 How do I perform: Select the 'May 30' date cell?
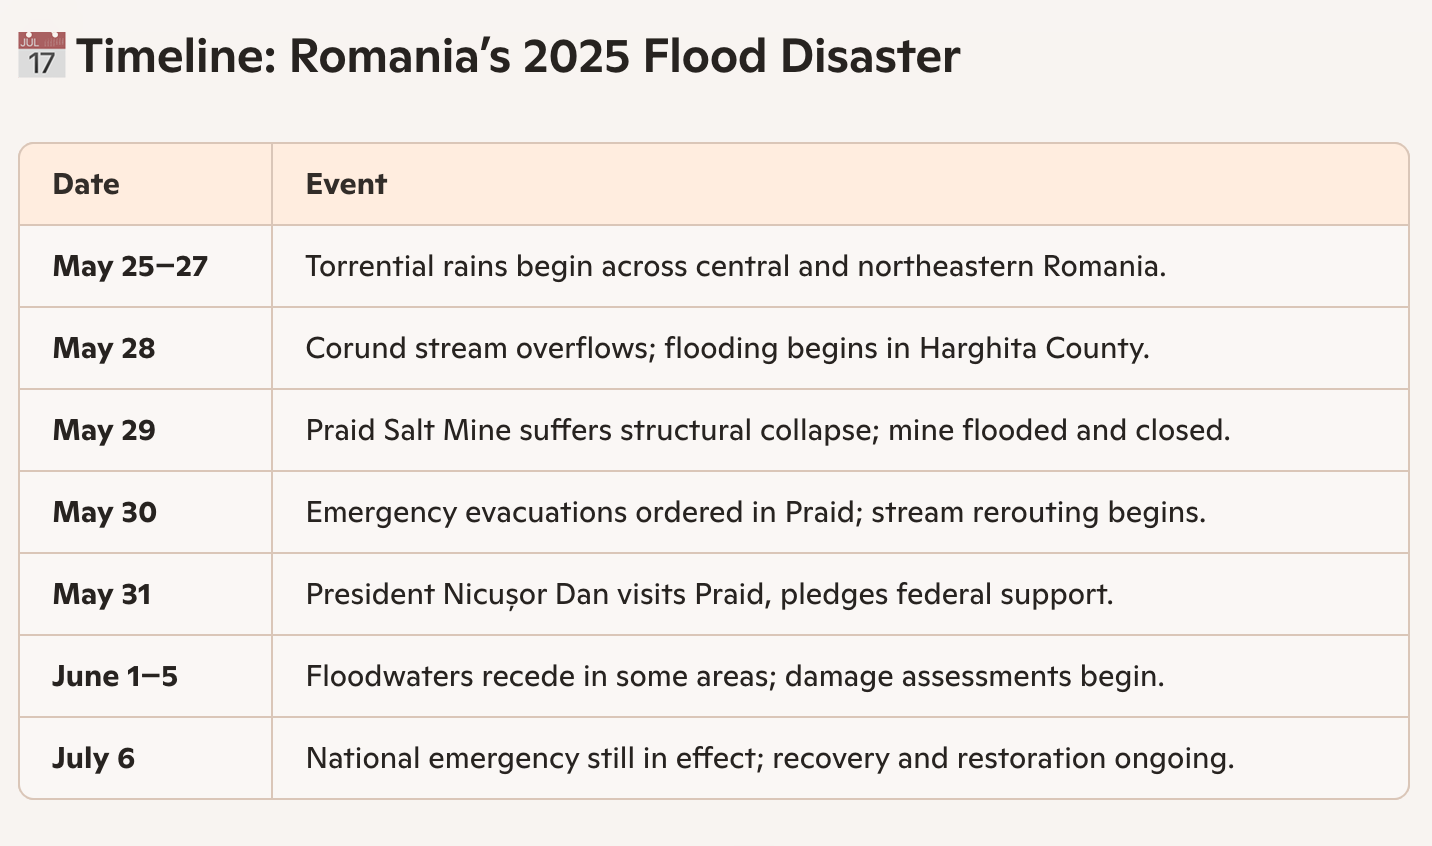(x=105, y=512)
